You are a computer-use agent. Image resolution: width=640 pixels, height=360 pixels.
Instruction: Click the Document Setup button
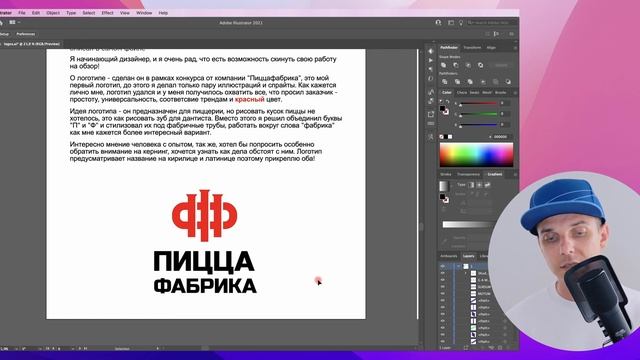4,34
